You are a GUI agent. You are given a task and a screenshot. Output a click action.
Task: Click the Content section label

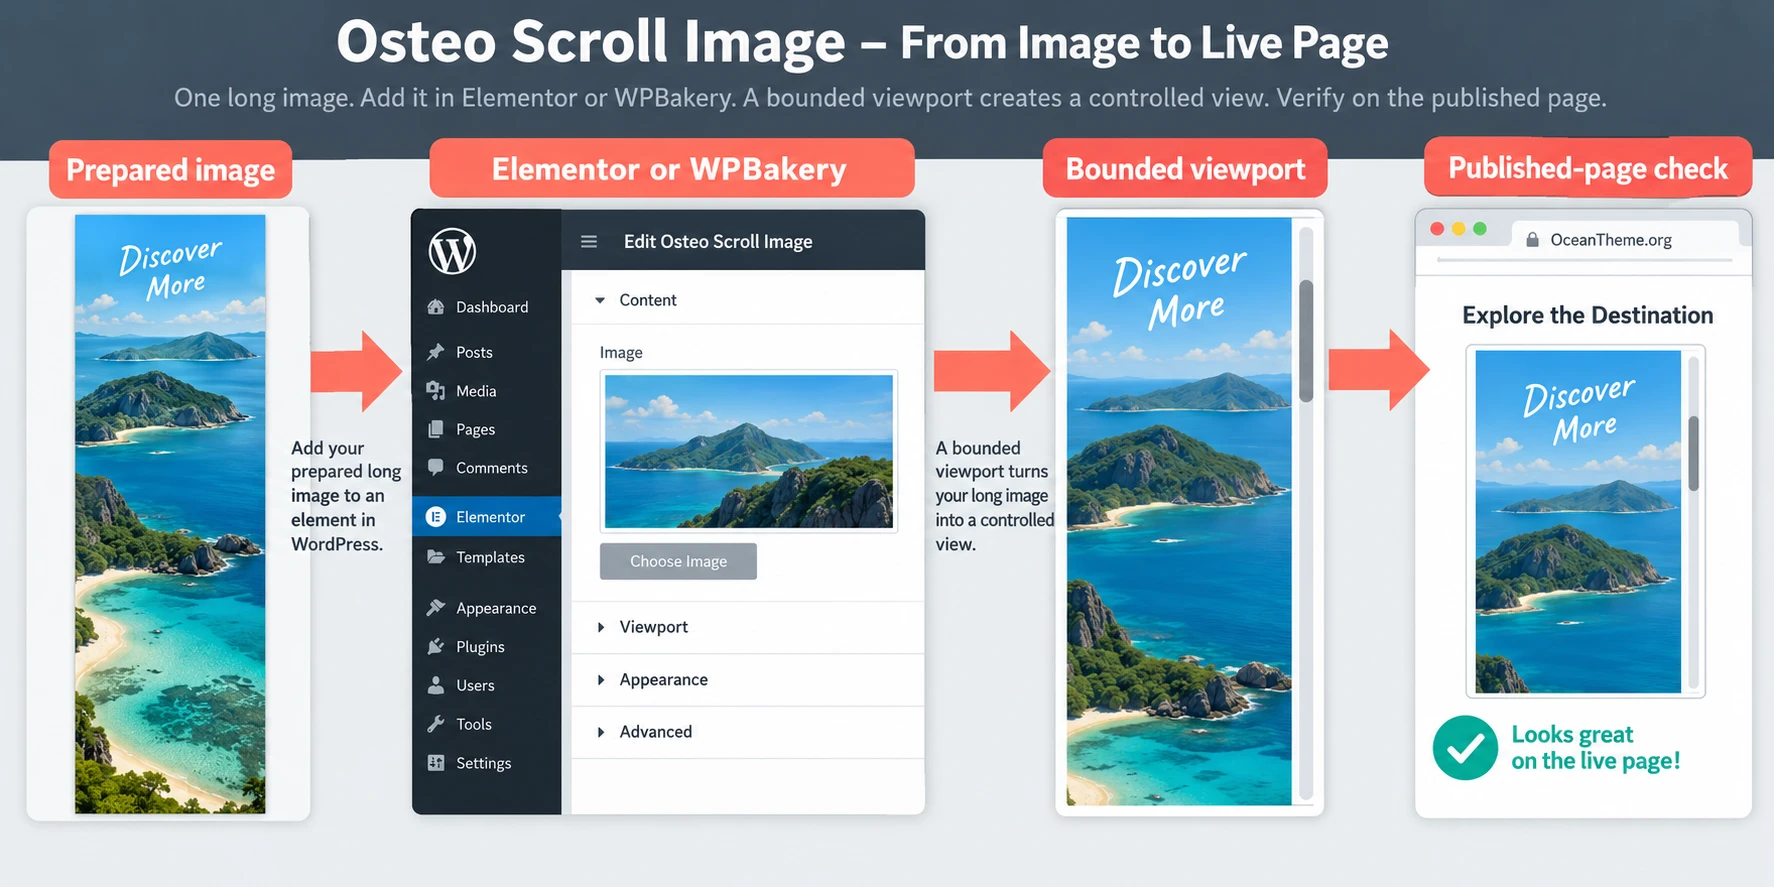click(648, 300)
